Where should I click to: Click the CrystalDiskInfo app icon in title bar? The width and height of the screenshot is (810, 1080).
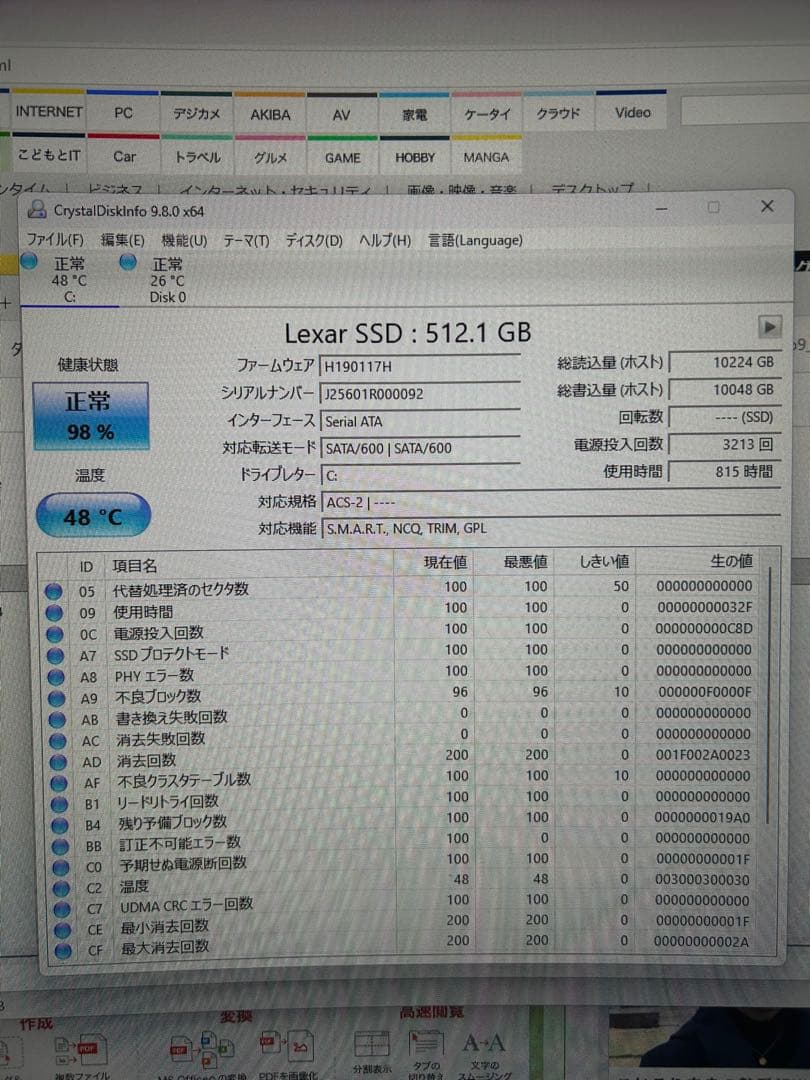point(37,209)
